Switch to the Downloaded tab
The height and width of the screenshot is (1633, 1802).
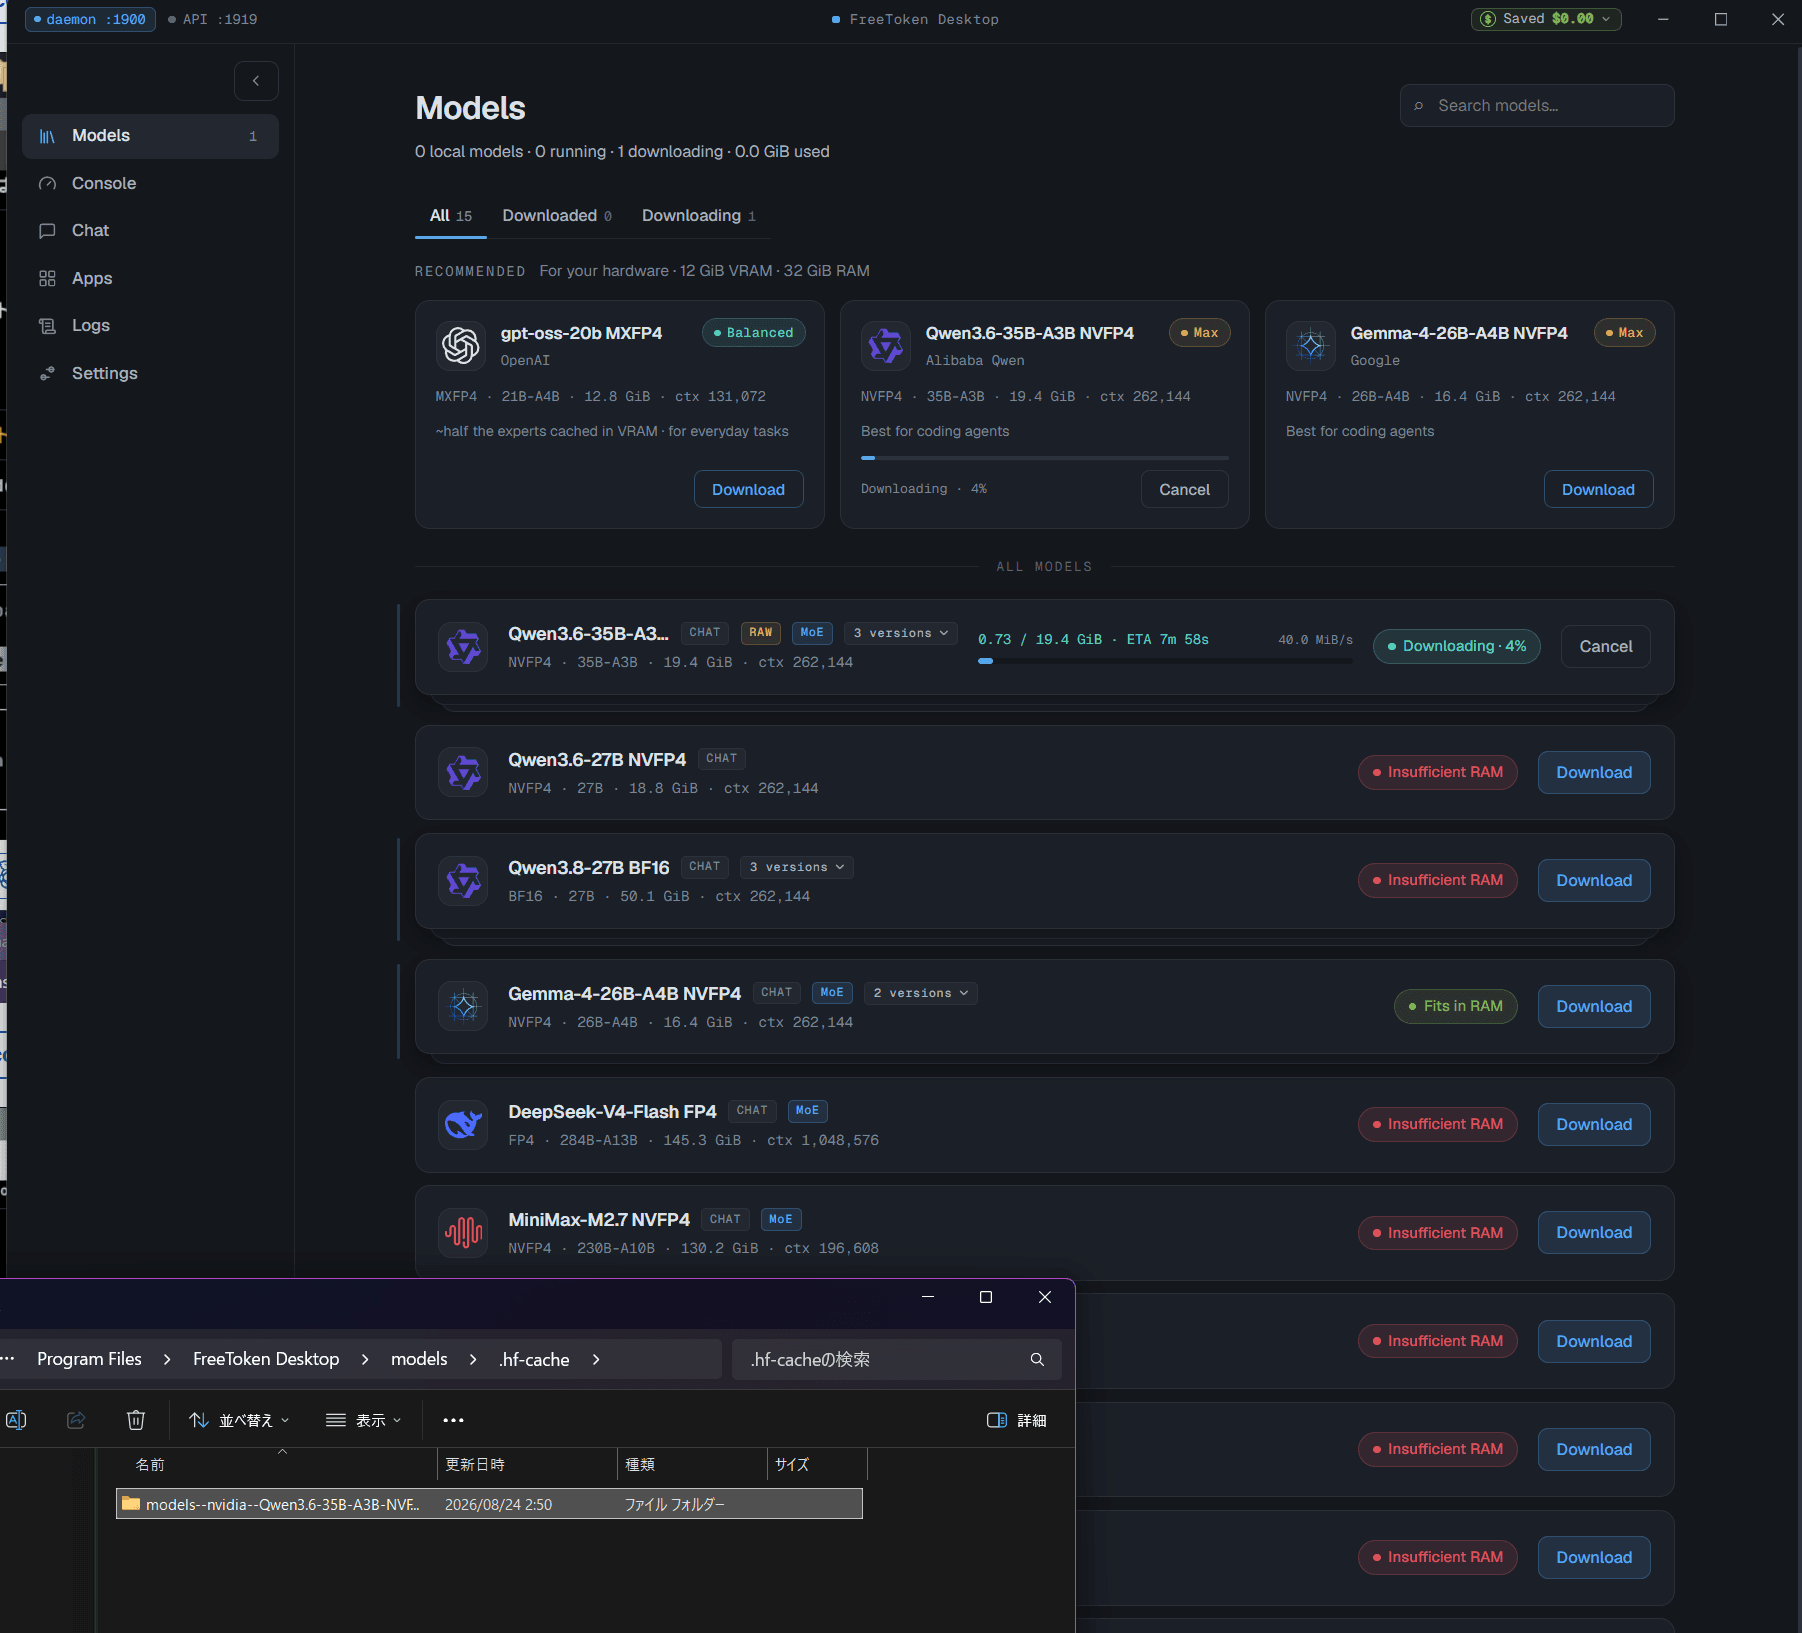(x=557, y=216)
